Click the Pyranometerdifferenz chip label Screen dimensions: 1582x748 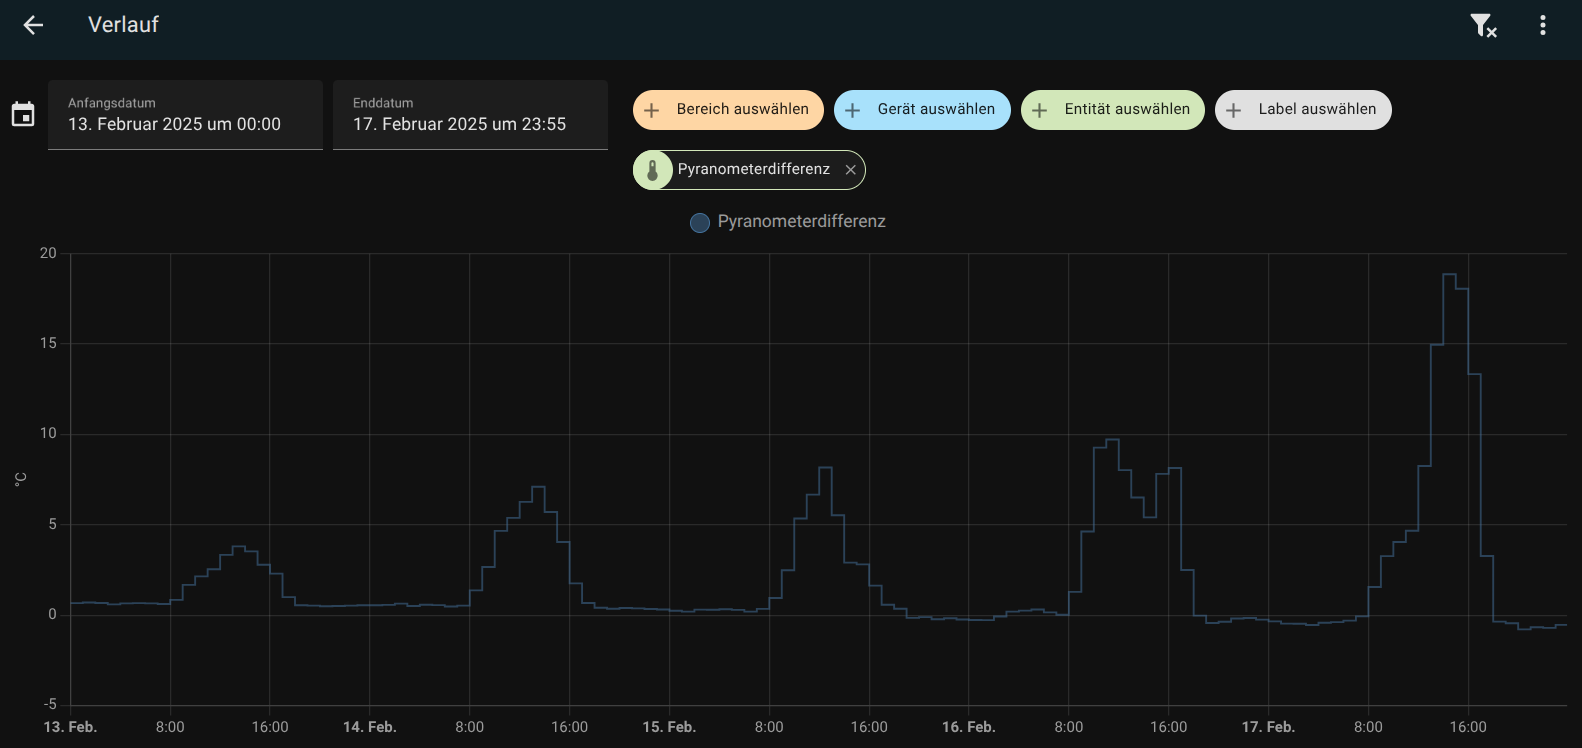753,170
